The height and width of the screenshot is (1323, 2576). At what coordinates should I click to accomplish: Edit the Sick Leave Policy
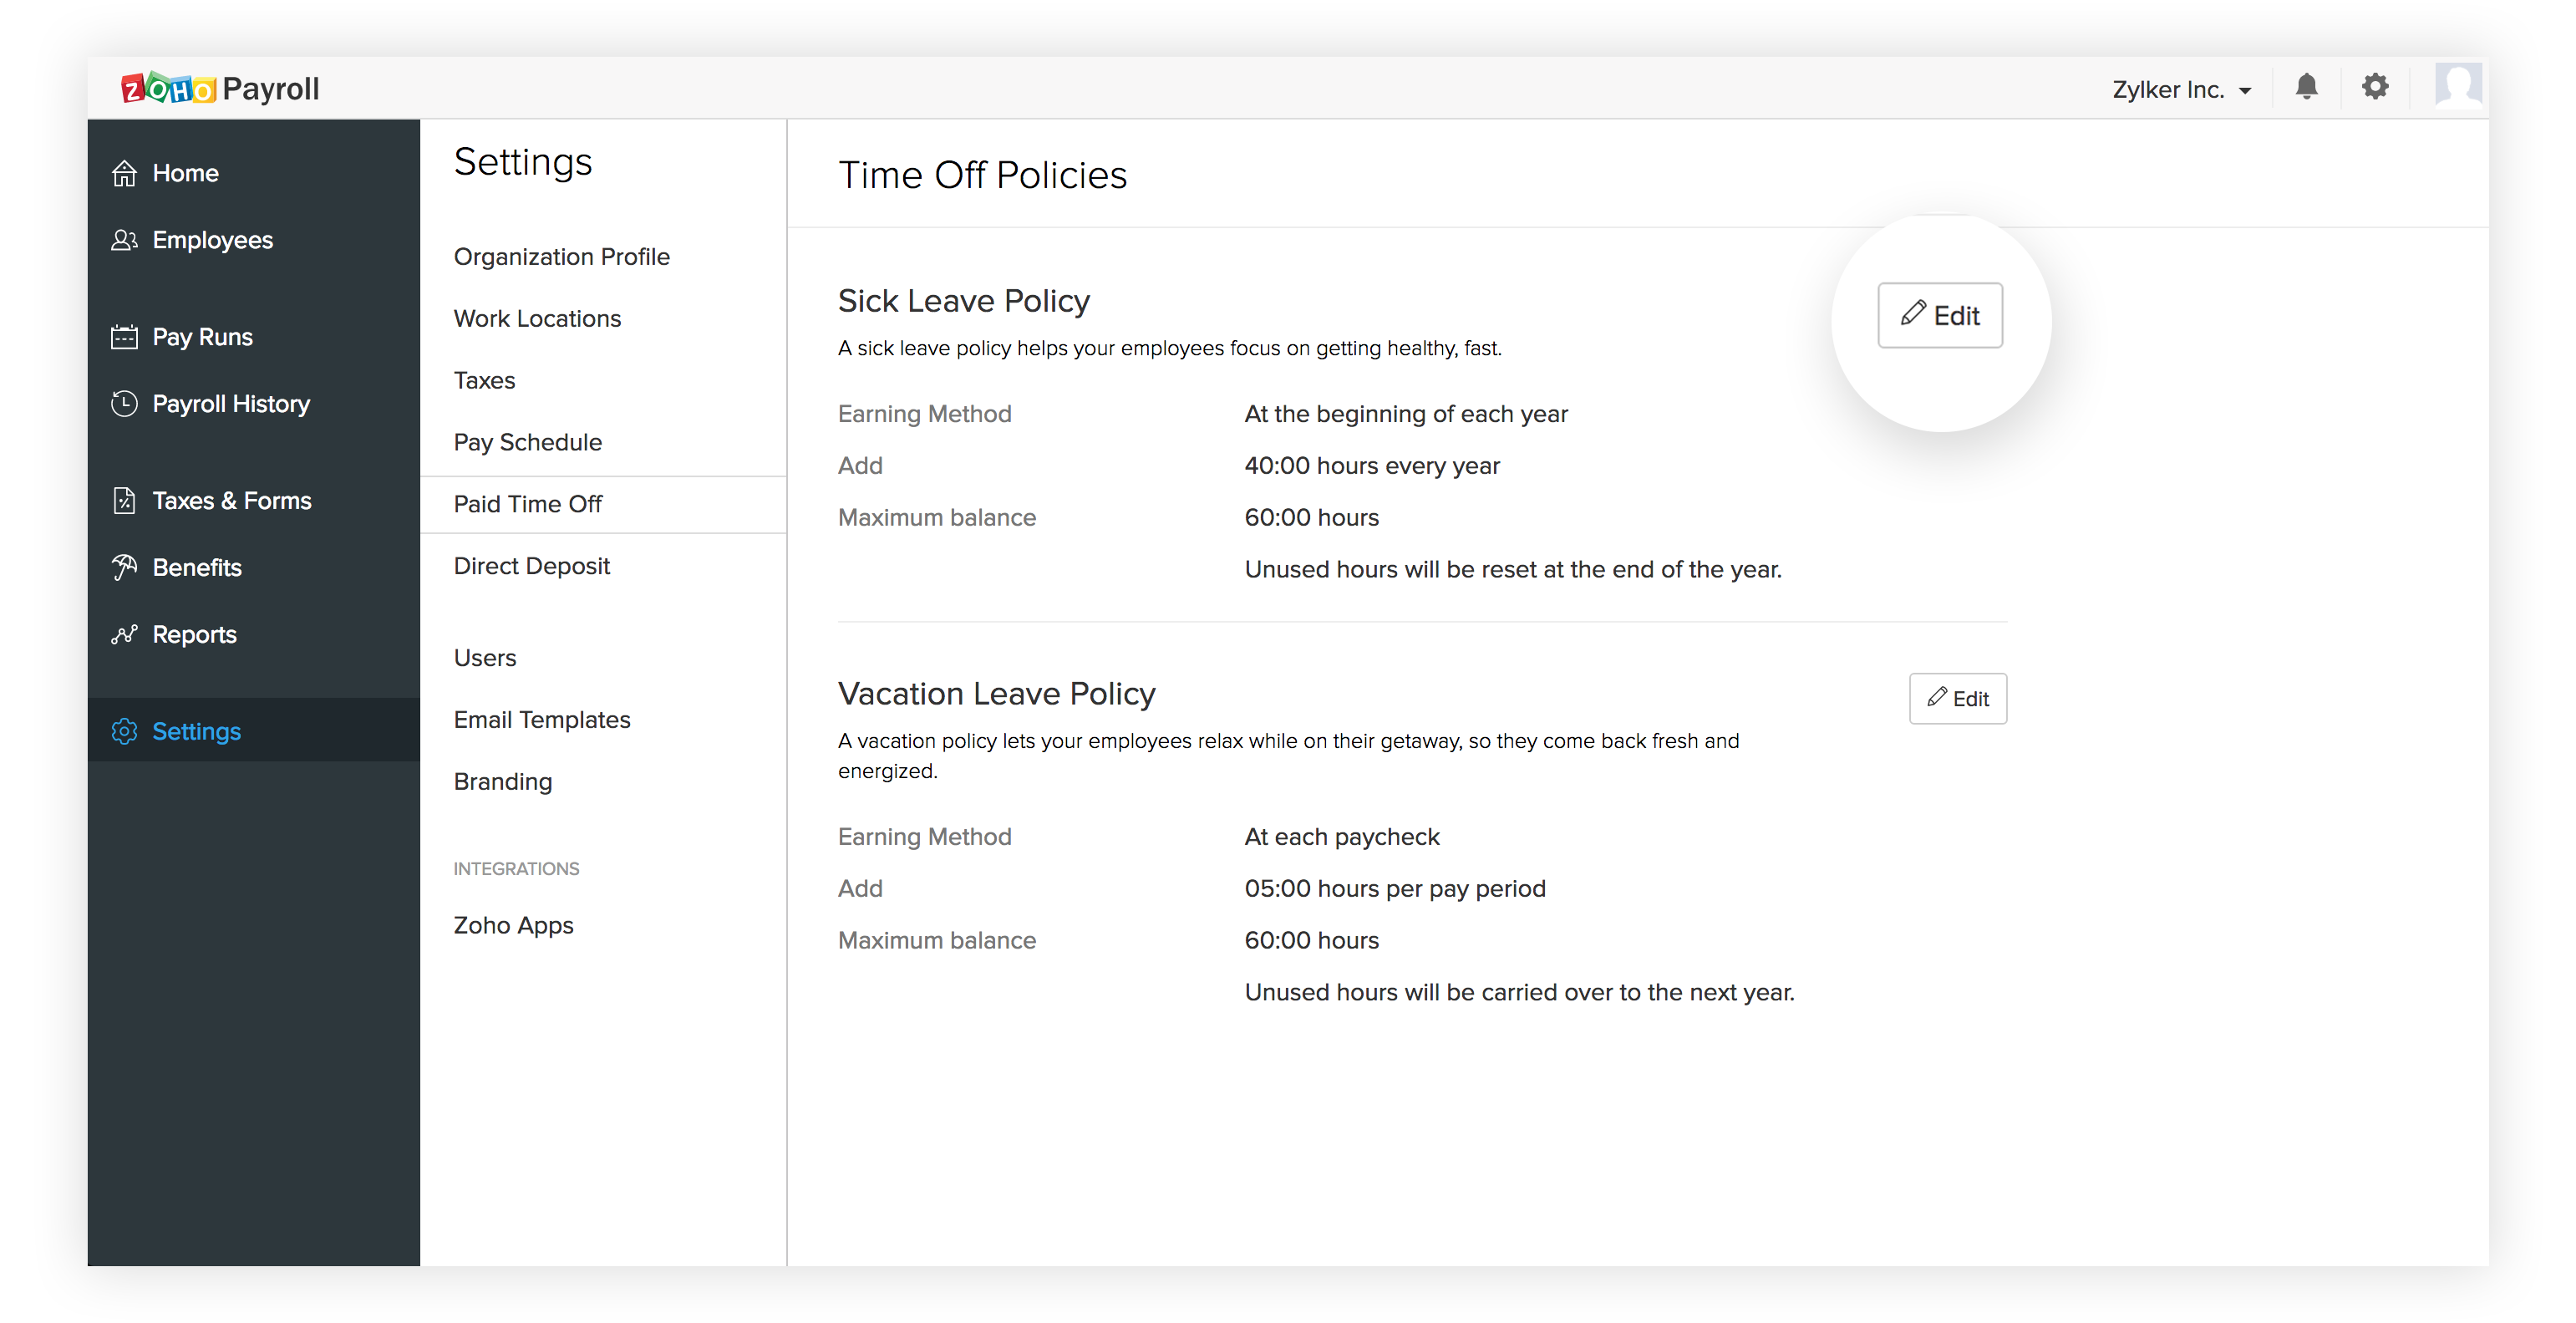[x=1939, y=316]
